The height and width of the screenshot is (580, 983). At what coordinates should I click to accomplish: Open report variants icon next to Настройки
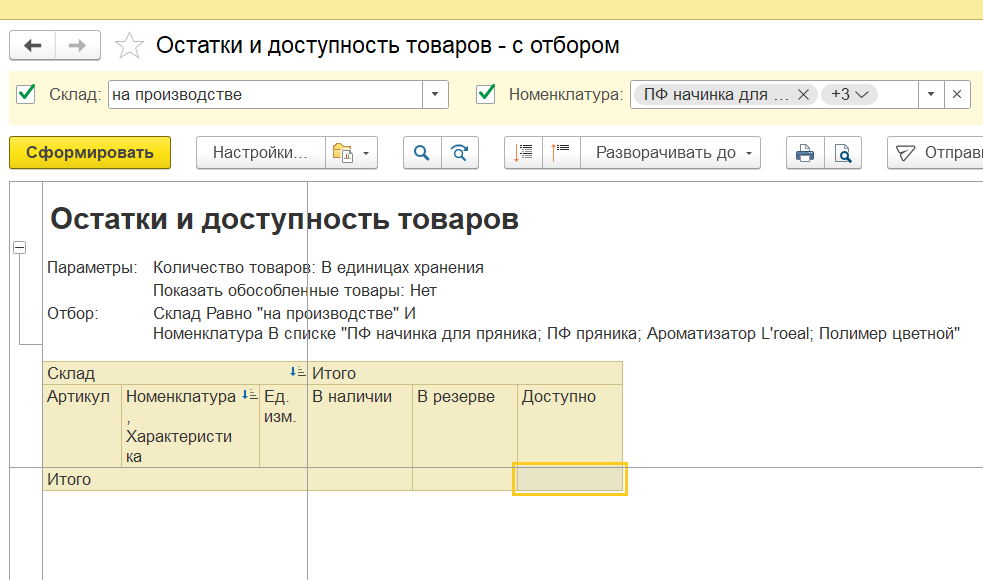(350, 153)
